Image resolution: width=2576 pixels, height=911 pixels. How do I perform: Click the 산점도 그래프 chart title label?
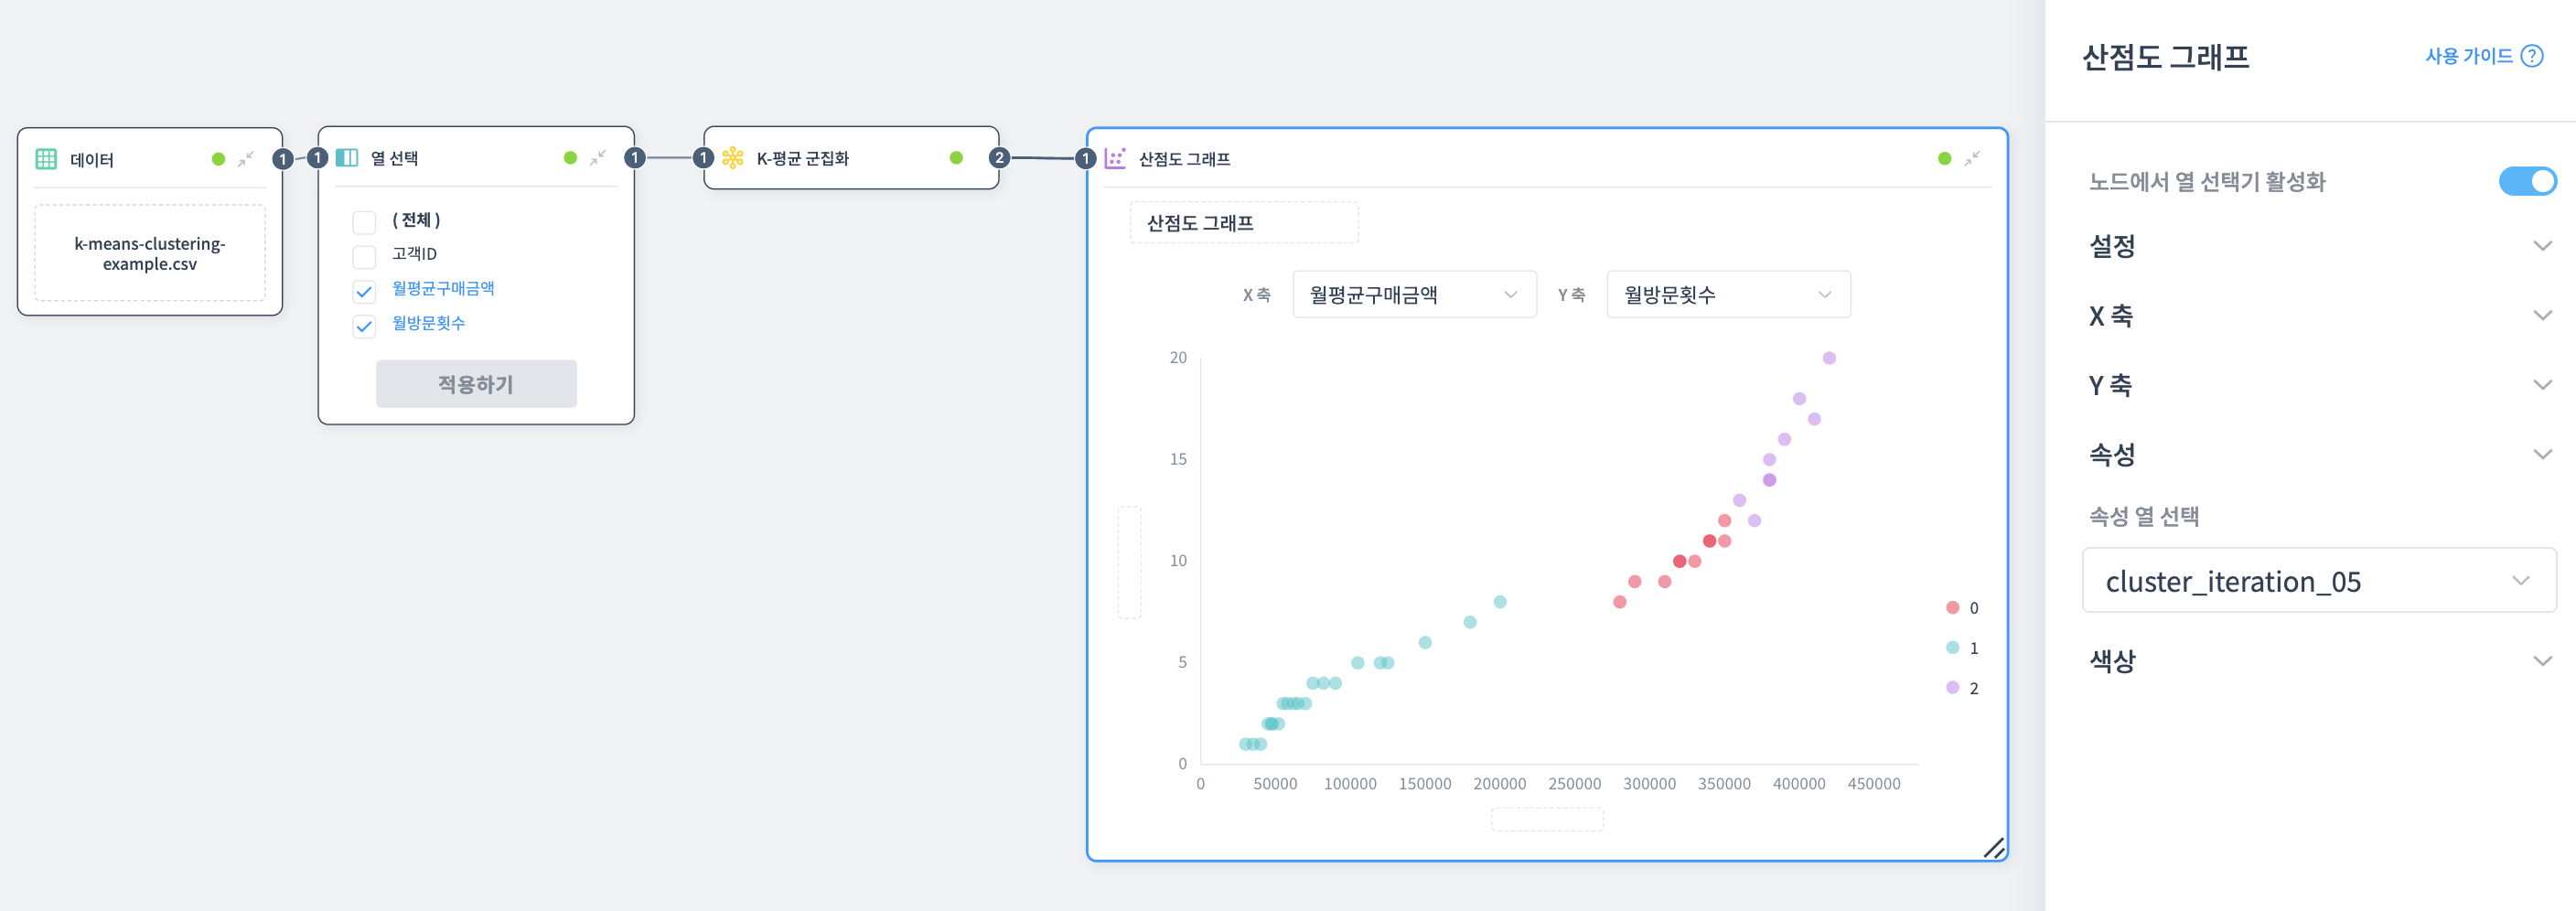[1243, 222]
